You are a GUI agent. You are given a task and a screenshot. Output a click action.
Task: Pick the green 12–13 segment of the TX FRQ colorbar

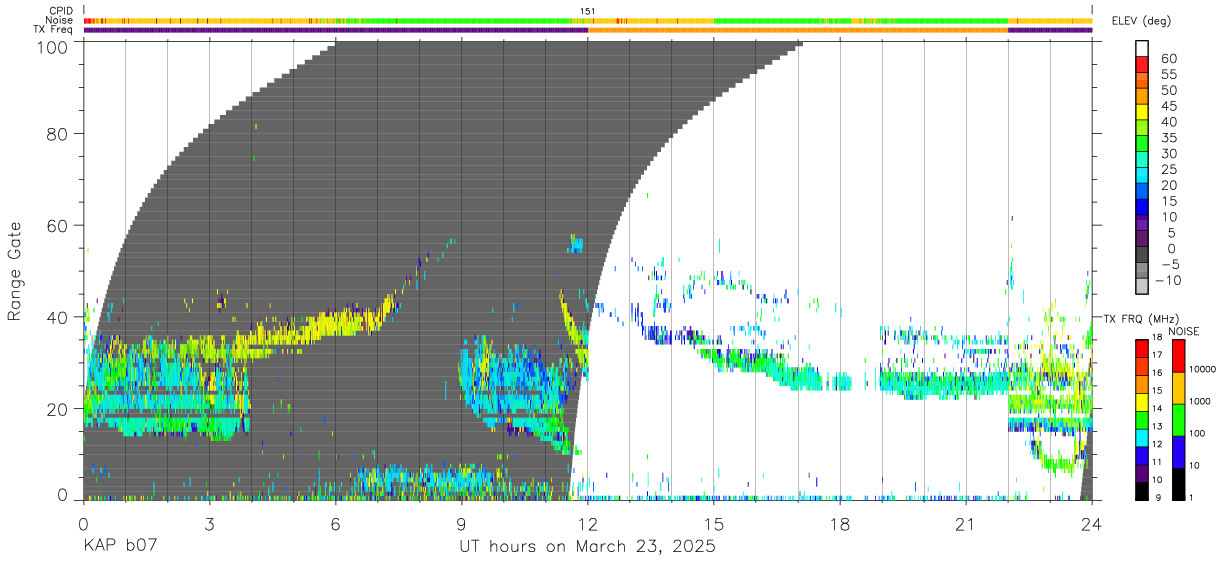1143,419
